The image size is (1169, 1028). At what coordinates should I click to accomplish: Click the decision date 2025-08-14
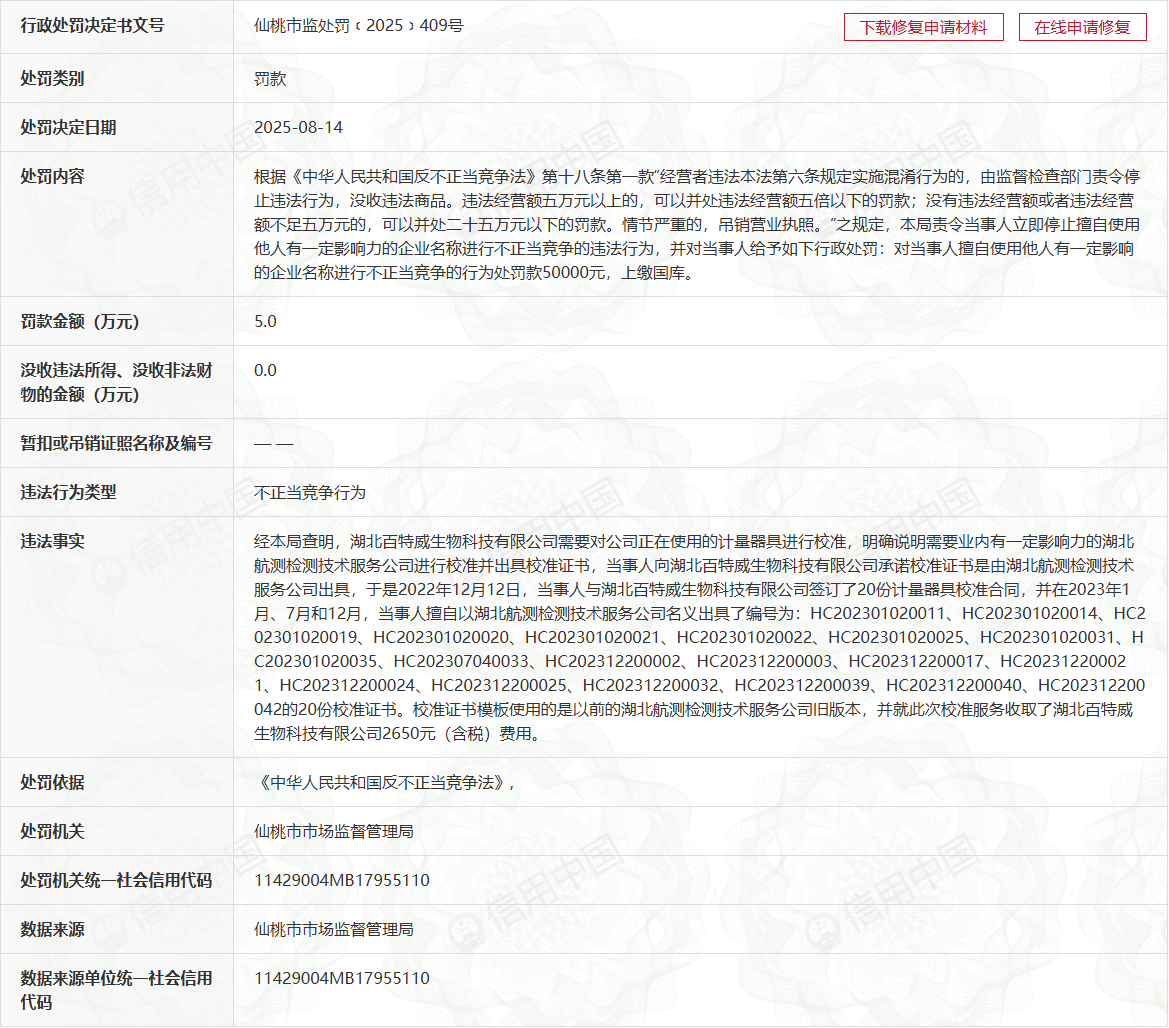[x=298, y=128]
